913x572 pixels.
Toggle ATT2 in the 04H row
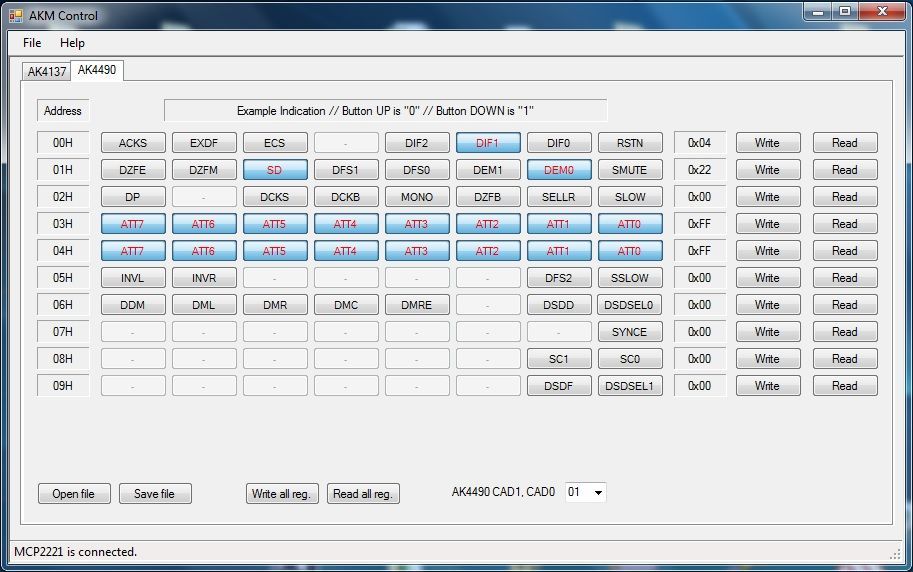click(x=488, y=250)
